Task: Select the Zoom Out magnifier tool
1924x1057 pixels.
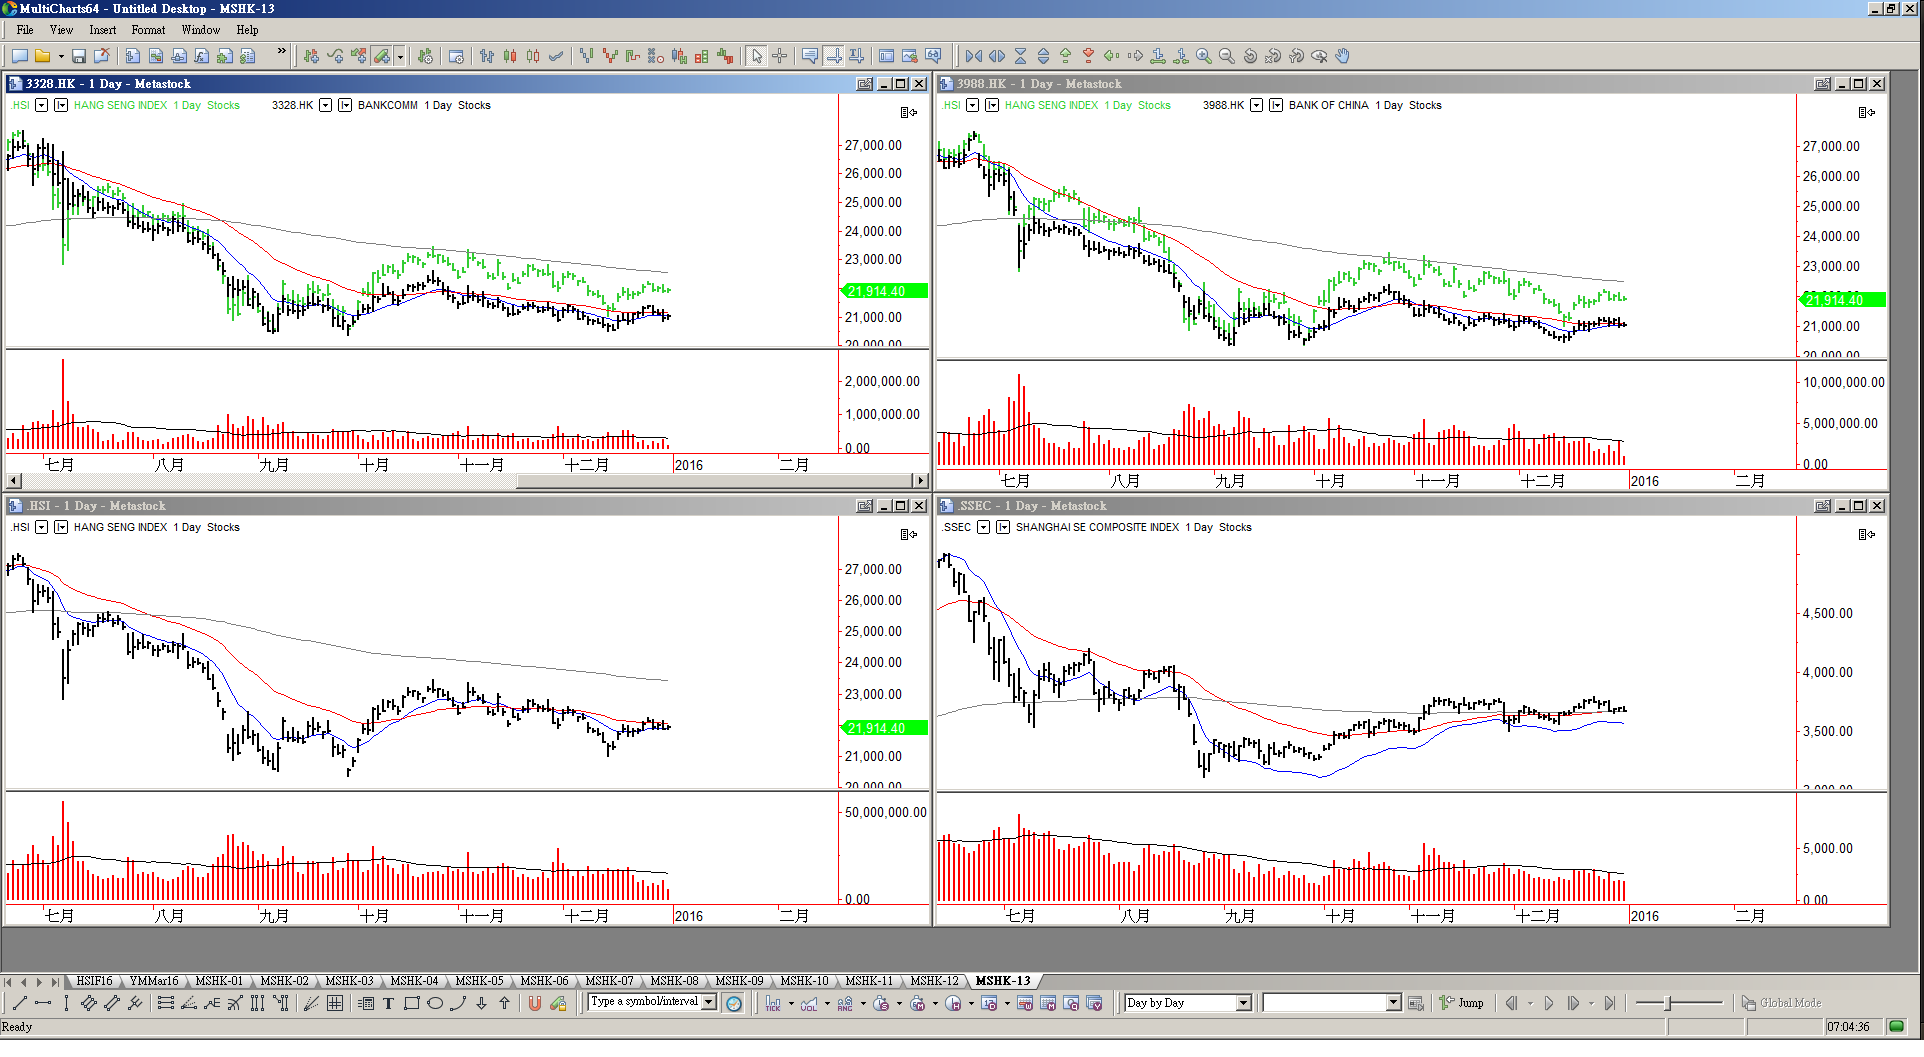Action: click(x=1227, y=57)
